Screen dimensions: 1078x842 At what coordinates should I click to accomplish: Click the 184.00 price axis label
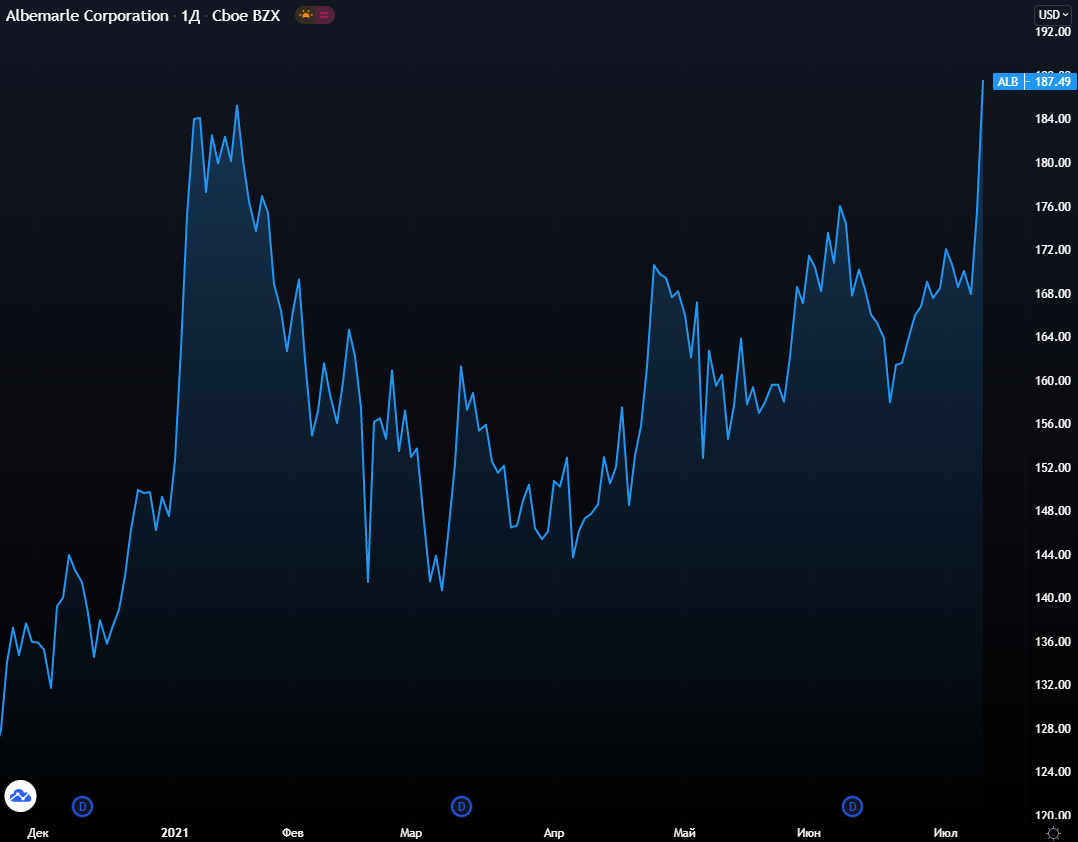[1053, 119]
